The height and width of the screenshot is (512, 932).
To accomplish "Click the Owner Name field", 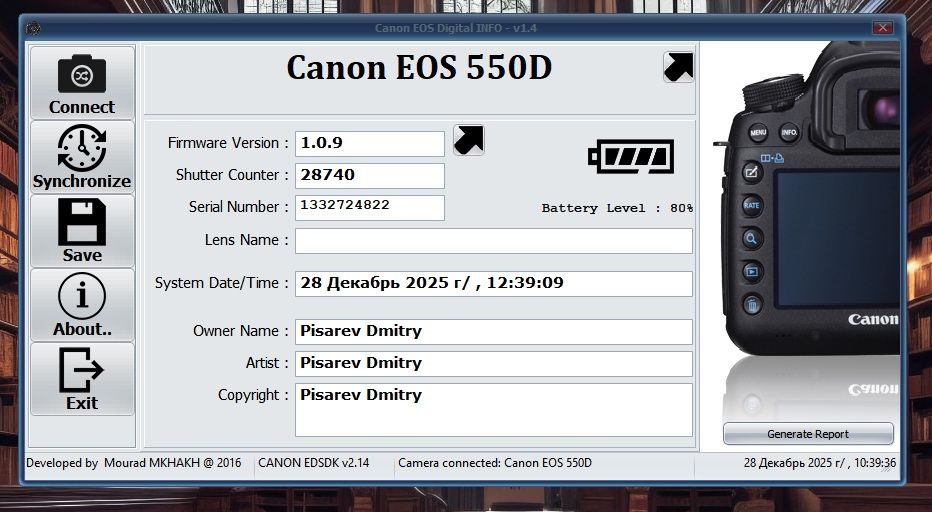I will [x=494, y=331].
